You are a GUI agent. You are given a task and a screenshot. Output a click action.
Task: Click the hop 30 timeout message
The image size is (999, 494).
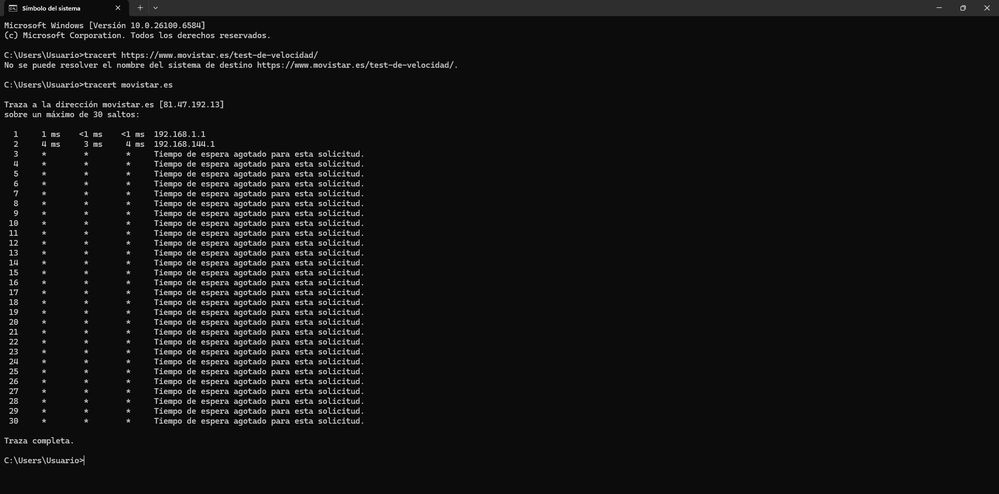(x=259, y=421)
